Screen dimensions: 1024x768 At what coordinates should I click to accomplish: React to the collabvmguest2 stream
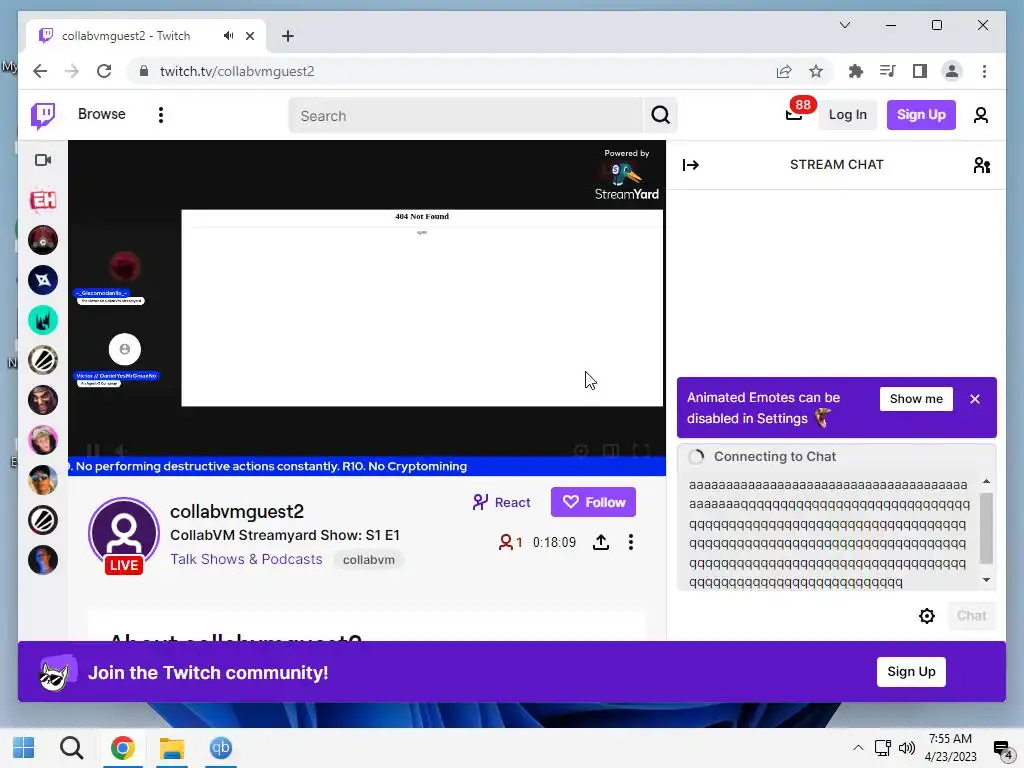(x=501, y=502)
